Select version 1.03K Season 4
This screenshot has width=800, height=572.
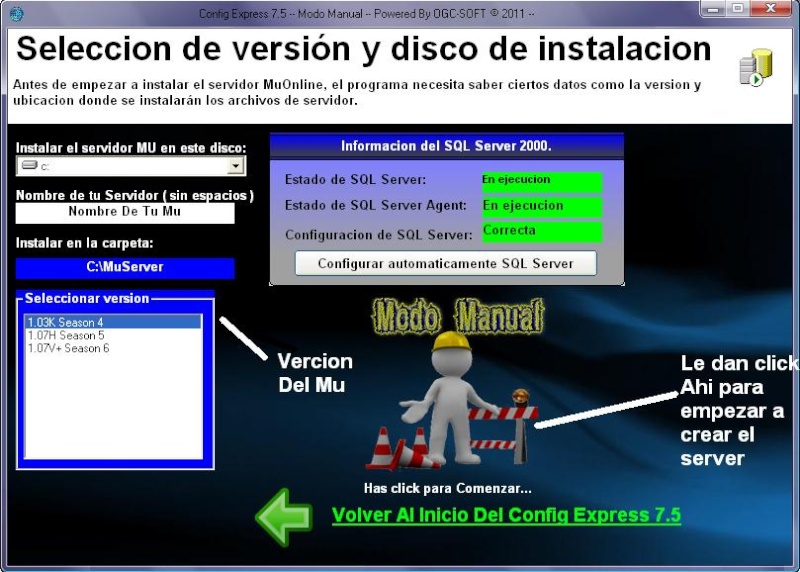click(113, 322)
